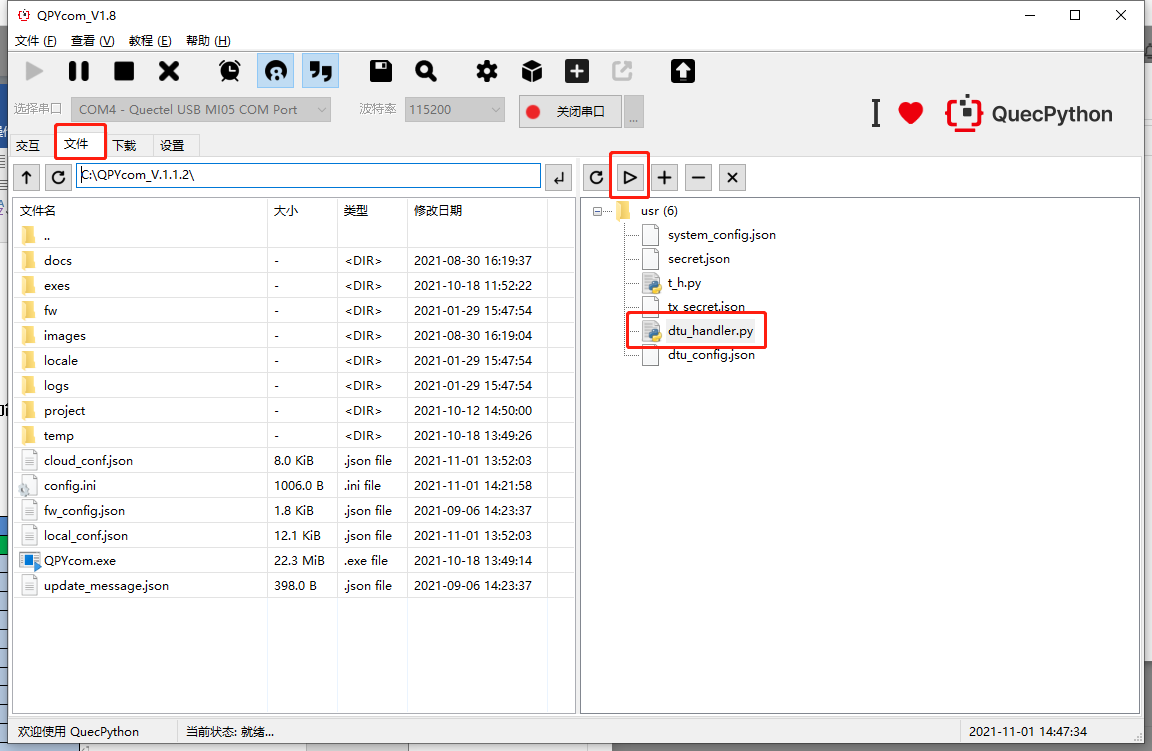Click the pause icon in the toolbar

coord(79,71)
